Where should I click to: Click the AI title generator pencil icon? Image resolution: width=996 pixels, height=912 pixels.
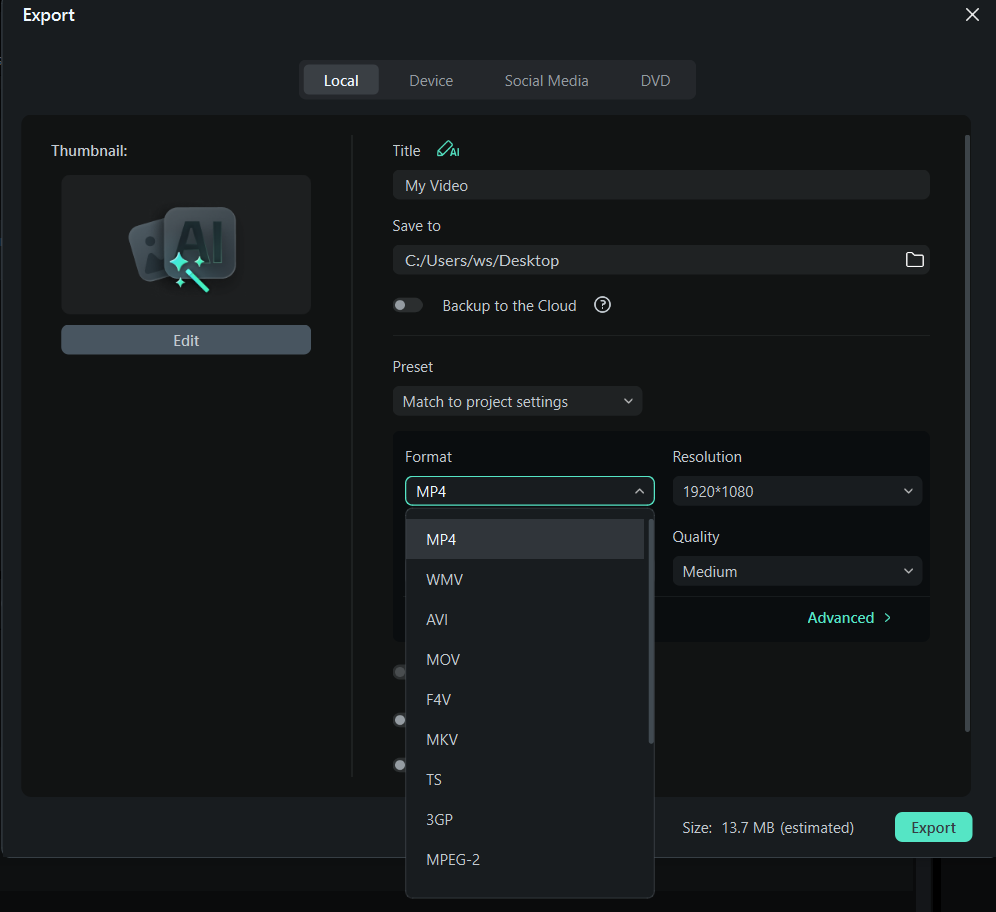coord(448,150)
